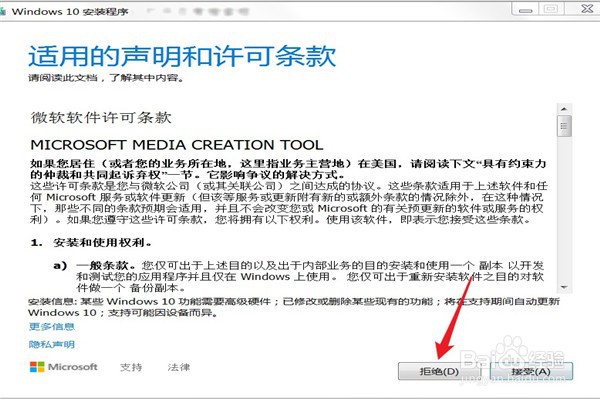The image size is (600, 400).
Task: Minimize the Windows 10 setup window
Action: point(525,9)
